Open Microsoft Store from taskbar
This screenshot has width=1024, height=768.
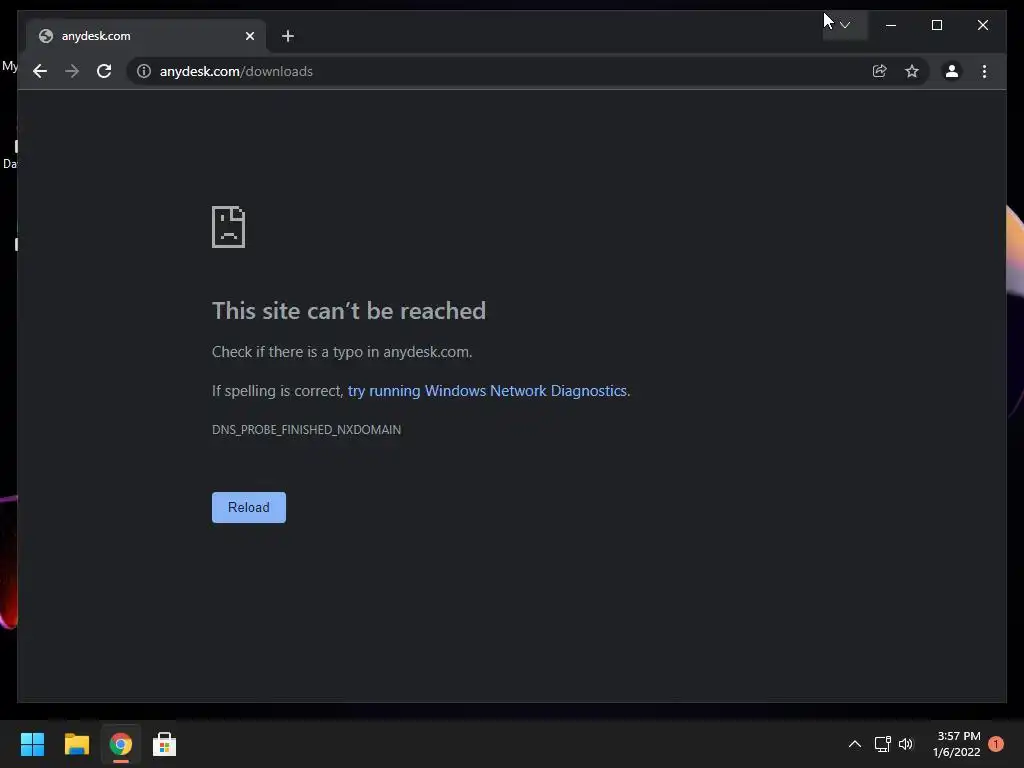pos(165,744)
